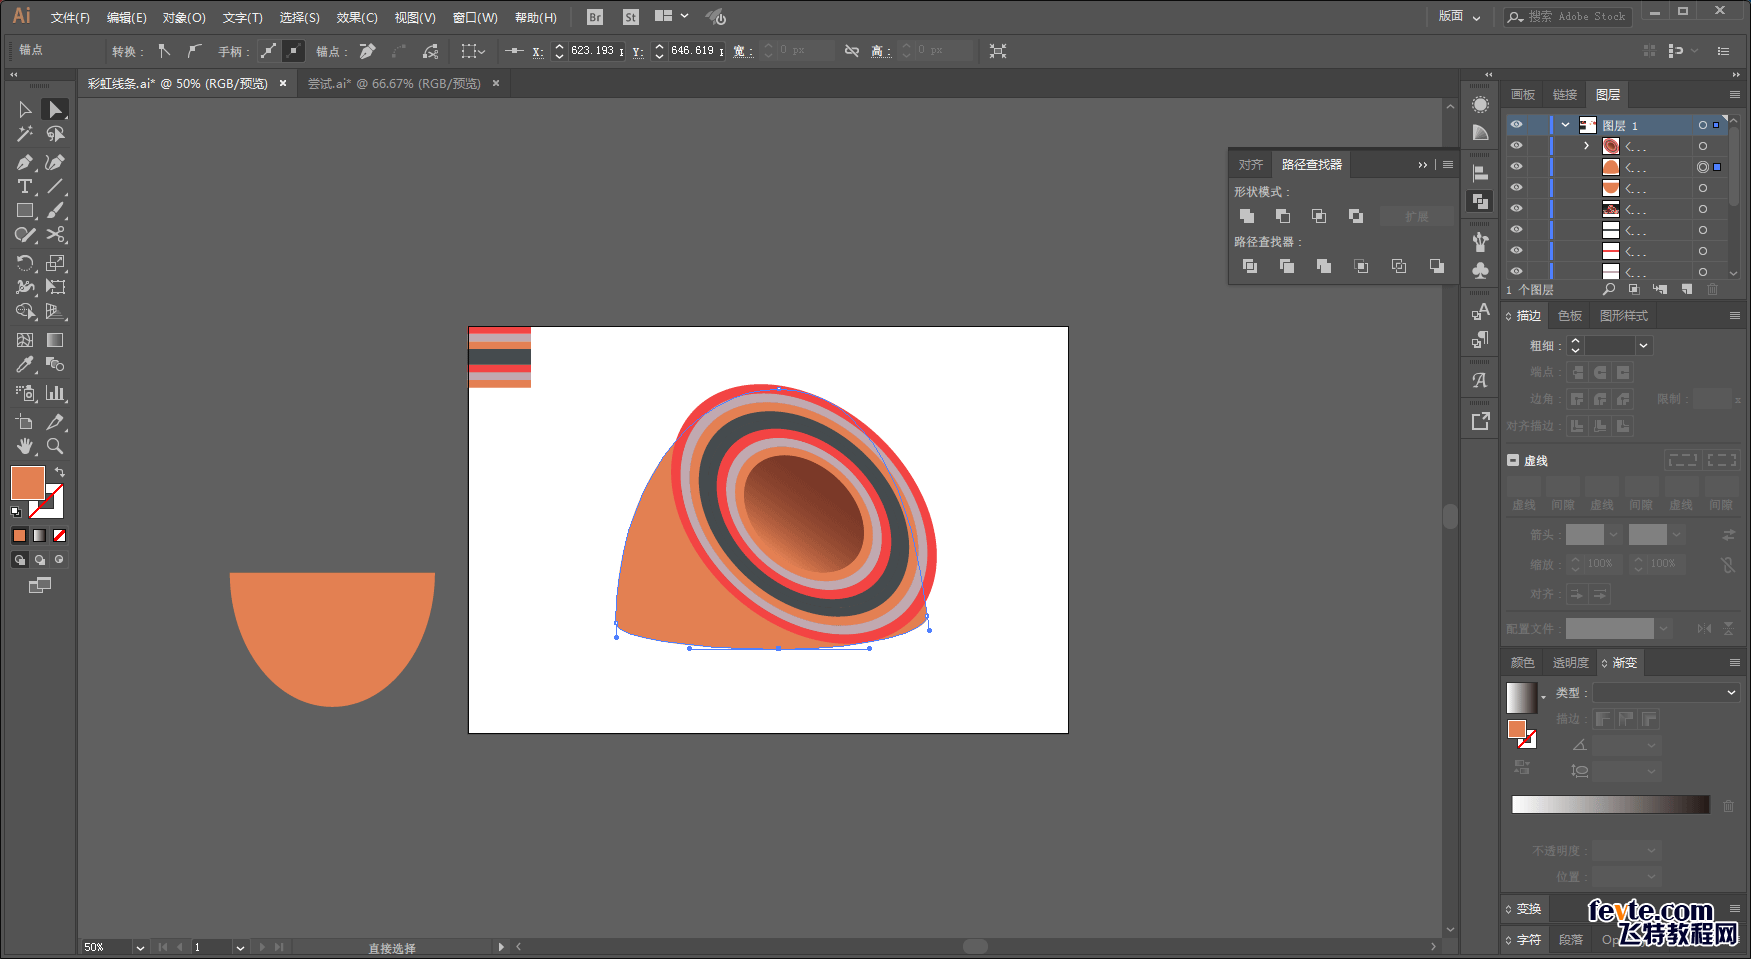
Task: Click the orange fill color swatch
Action: pos(27,483)
